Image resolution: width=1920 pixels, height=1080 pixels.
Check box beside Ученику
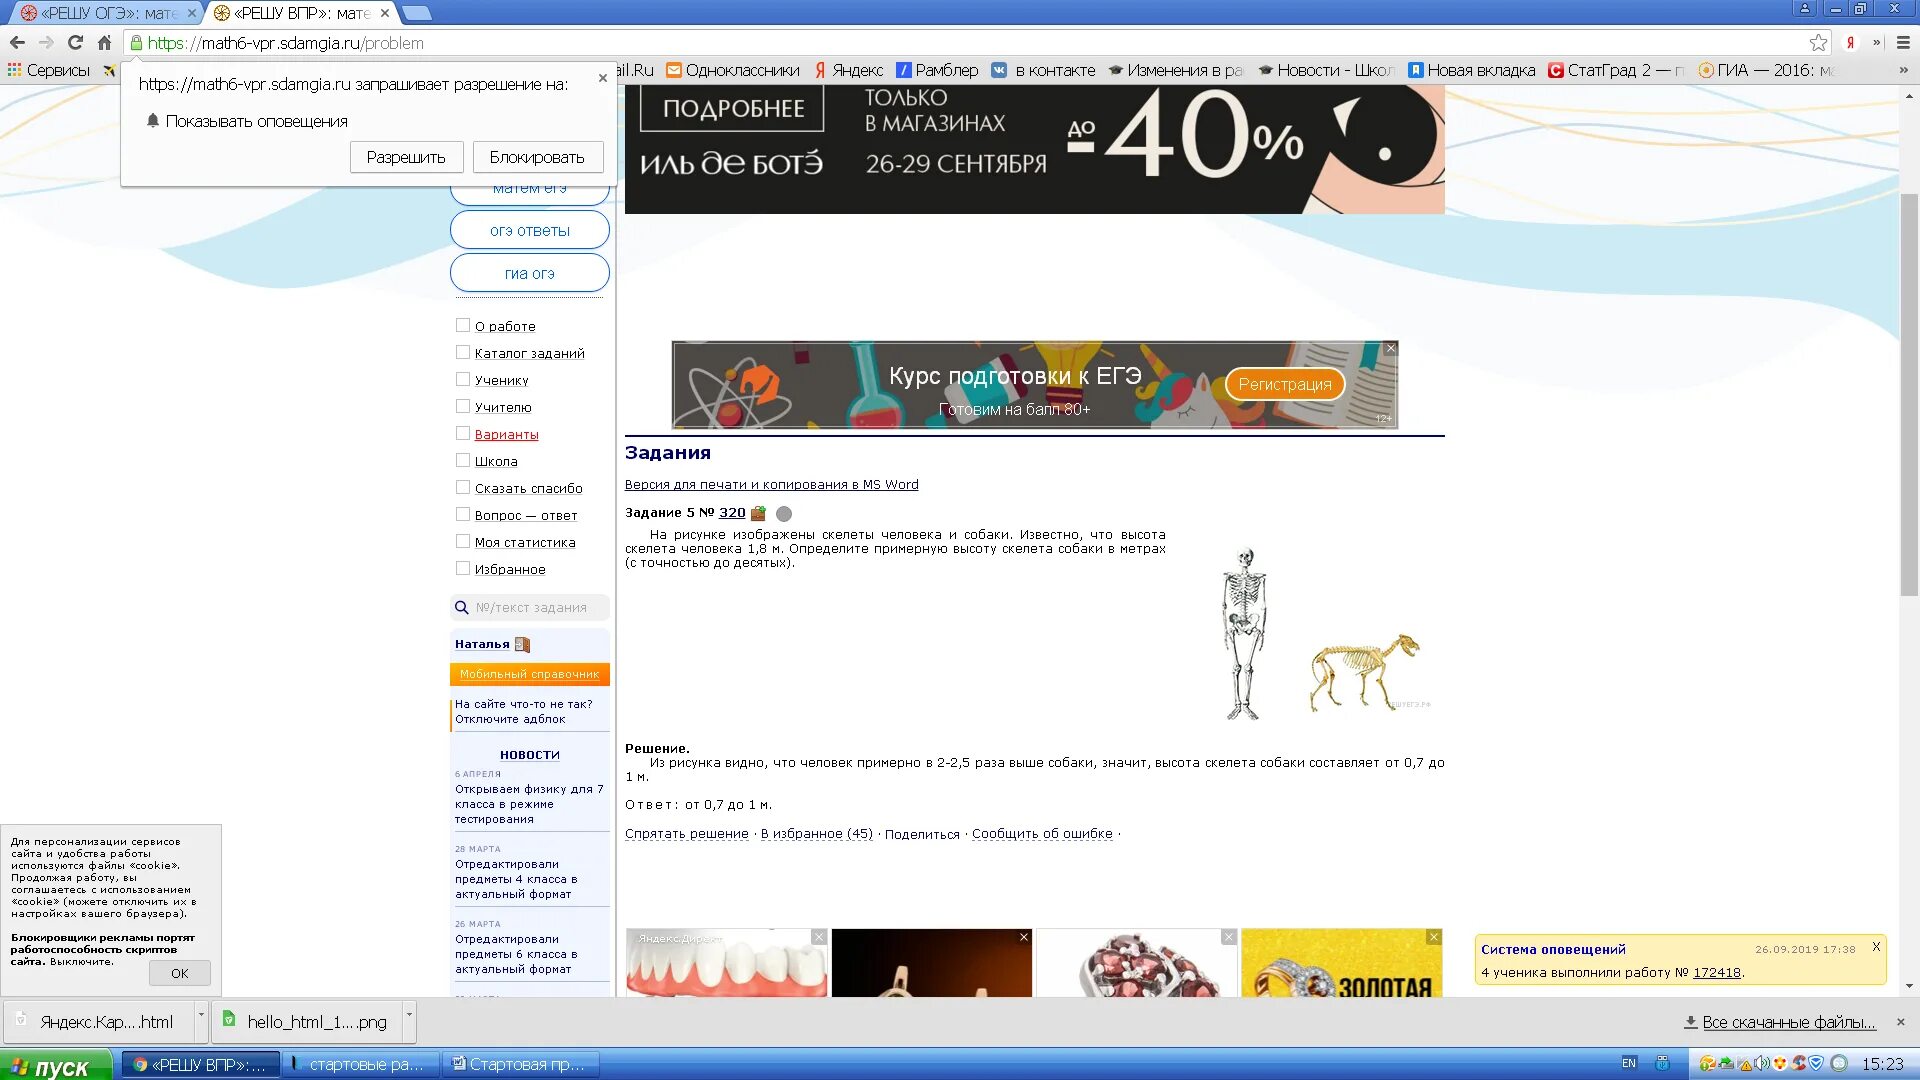463,379
